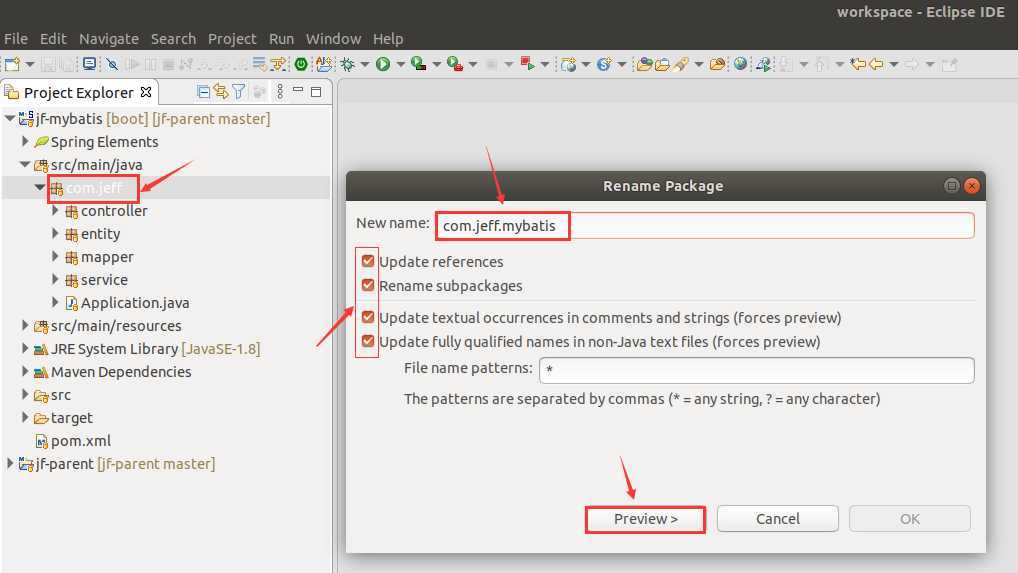The width and height of the screenshot is (1018, 573).
Task: Click Run Last Tool external tools icon
Action: click(454, 64)
